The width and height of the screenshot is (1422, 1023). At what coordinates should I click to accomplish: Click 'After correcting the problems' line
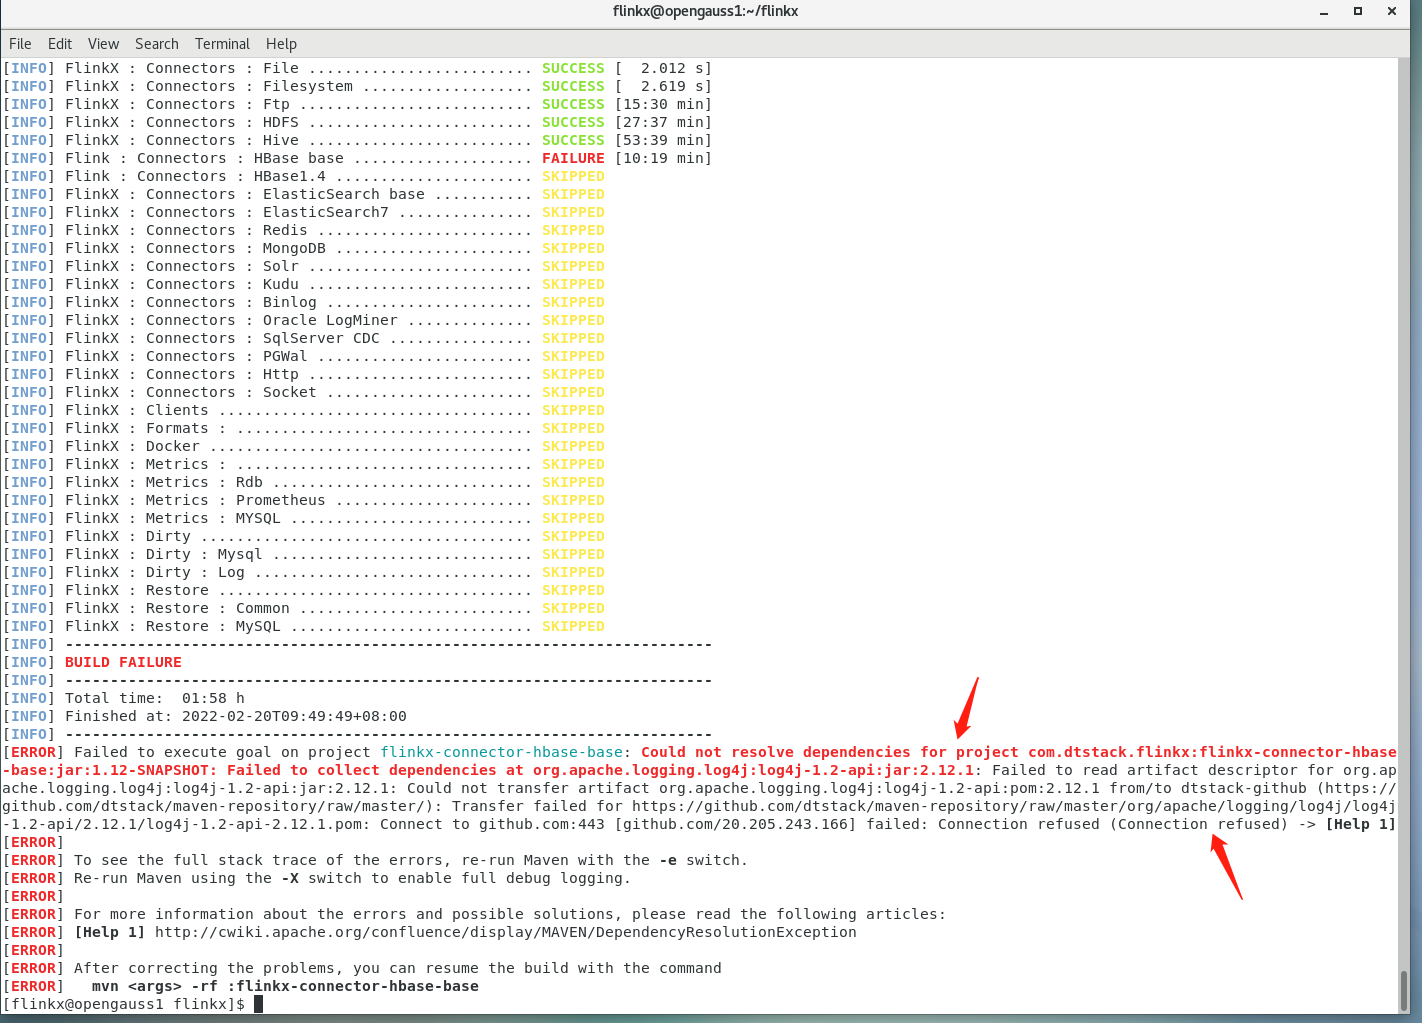[x=398, y=968]
